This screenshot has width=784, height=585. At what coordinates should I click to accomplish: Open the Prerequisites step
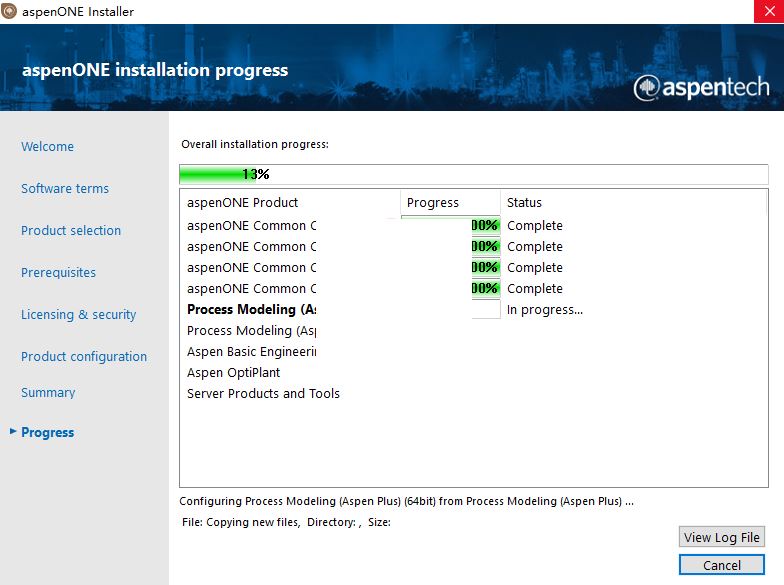(58, 272)
